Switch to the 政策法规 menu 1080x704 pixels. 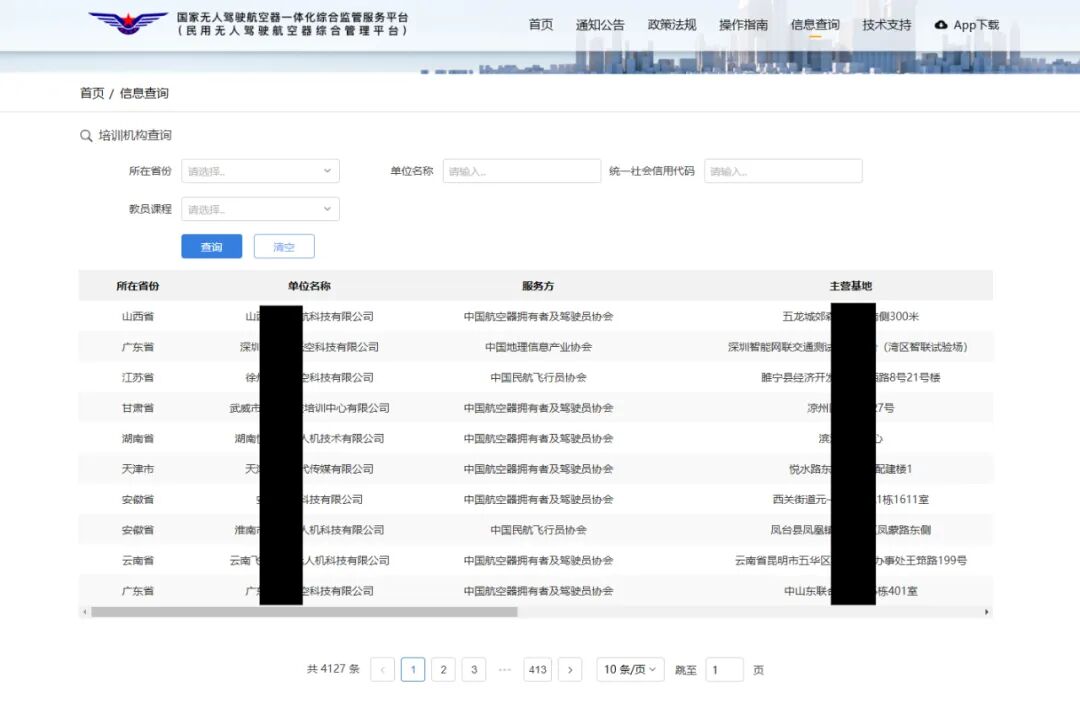click(672, 25)
